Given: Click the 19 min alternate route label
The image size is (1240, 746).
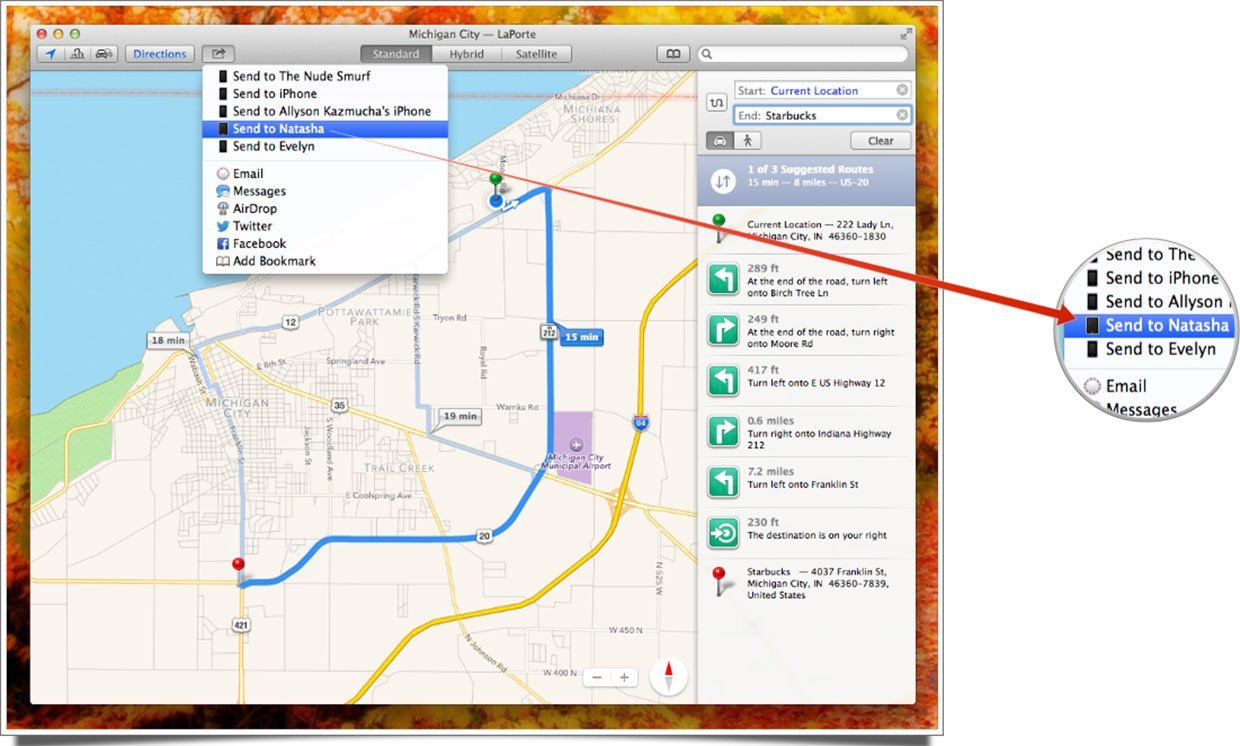Looking at the screenshot, I should (x=458, y=416).
